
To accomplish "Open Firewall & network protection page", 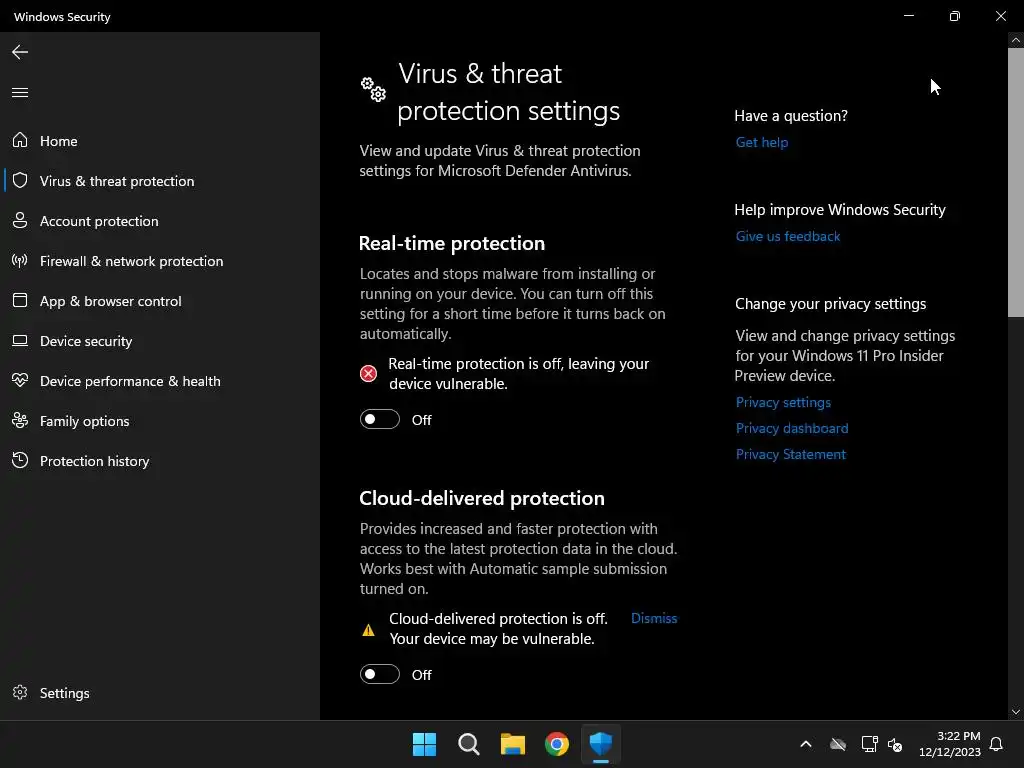I will (160, 261).
